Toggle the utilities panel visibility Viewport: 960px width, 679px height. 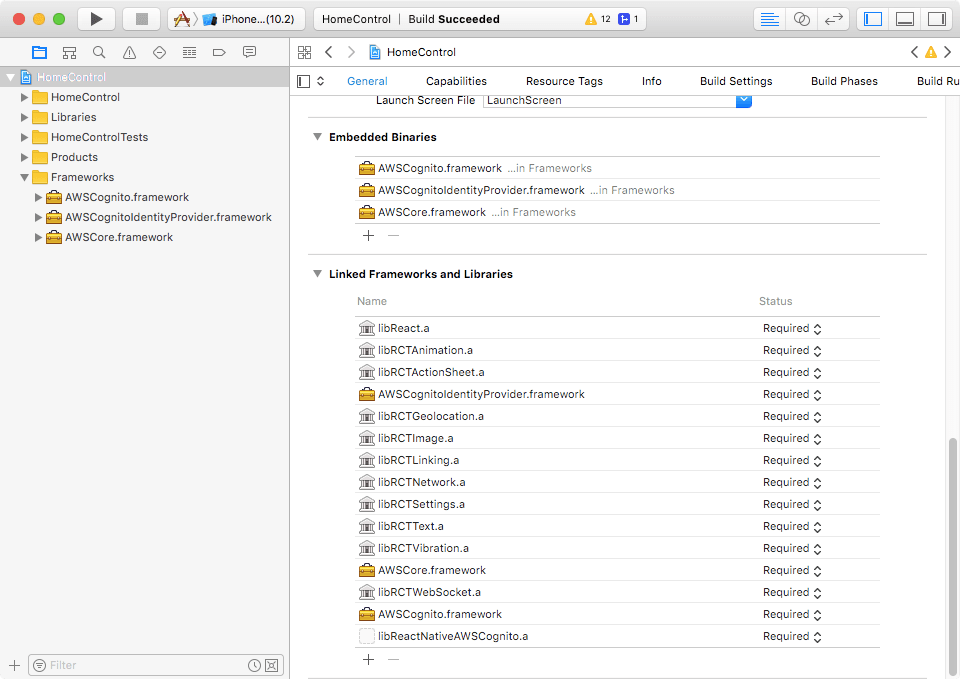click(x=936, y=19)
